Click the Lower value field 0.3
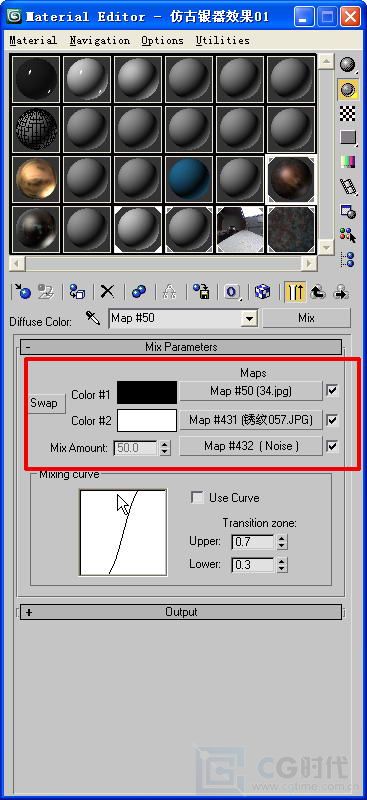The width and height of the screenshot is (367, 800). pyautogui.click(x=254, y=565)
